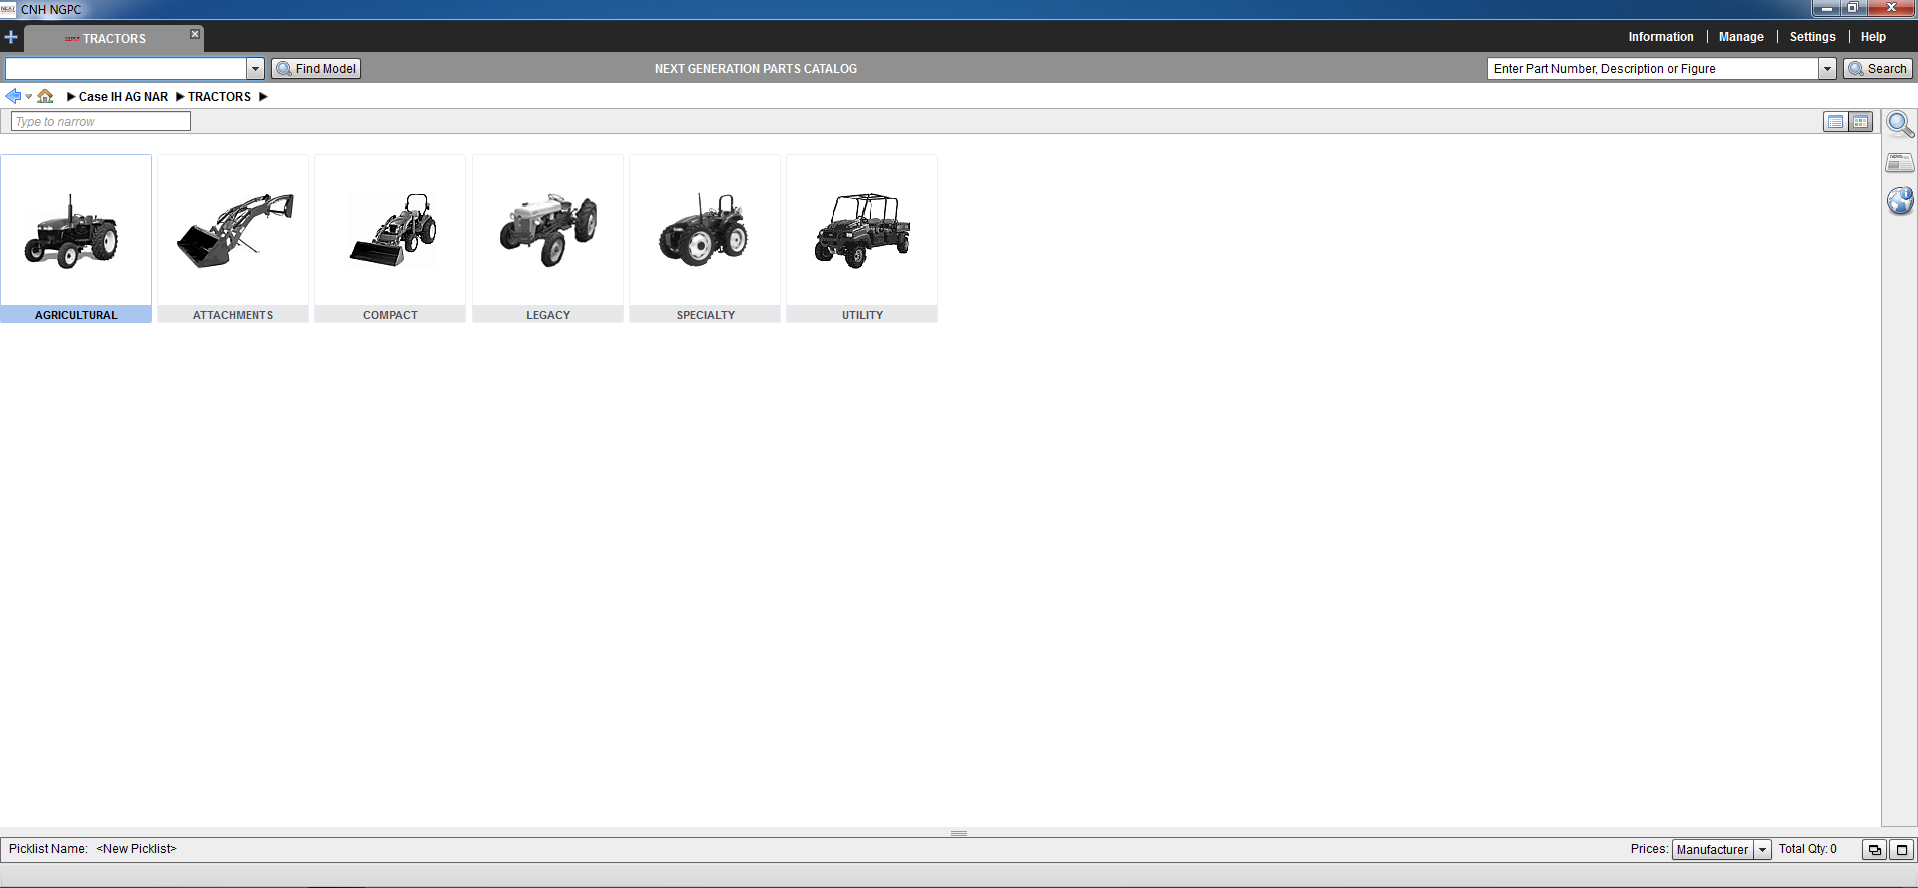Open the news sidebar icon

click(x=1899, y=162)
